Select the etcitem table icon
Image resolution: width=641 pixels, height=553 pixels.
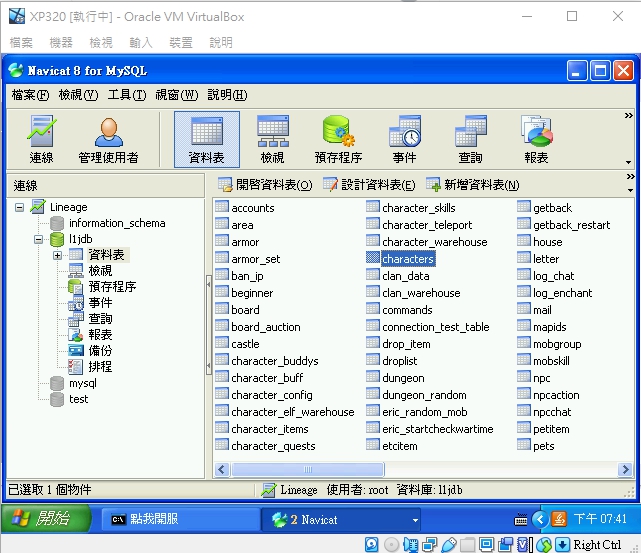tap(373, 445)
